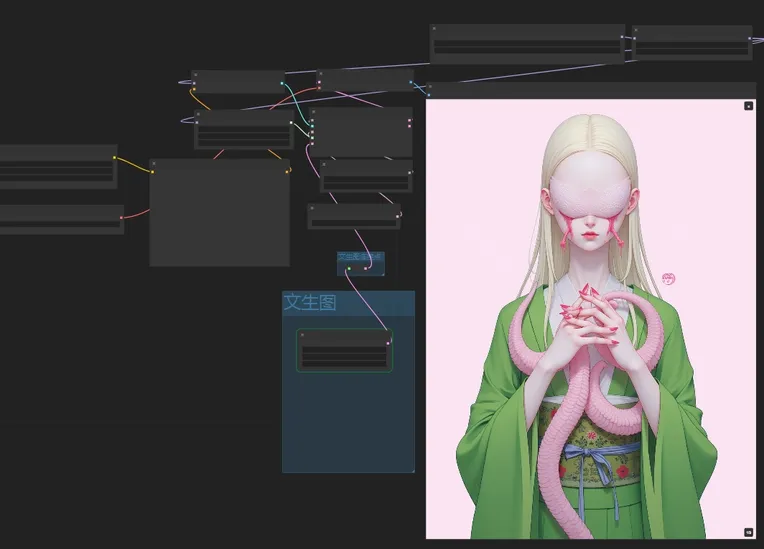
Task: Click the yellow input port on the large square node
Action: pos(153,171)
